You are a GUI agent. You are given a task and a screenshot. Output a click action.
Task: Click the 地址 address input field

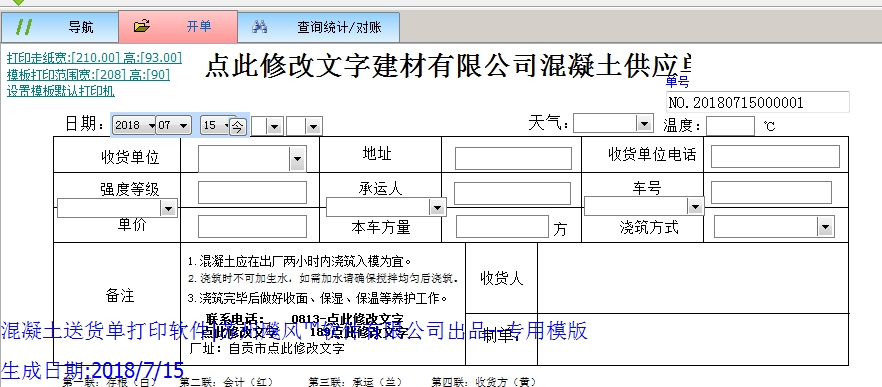(513, 159)
